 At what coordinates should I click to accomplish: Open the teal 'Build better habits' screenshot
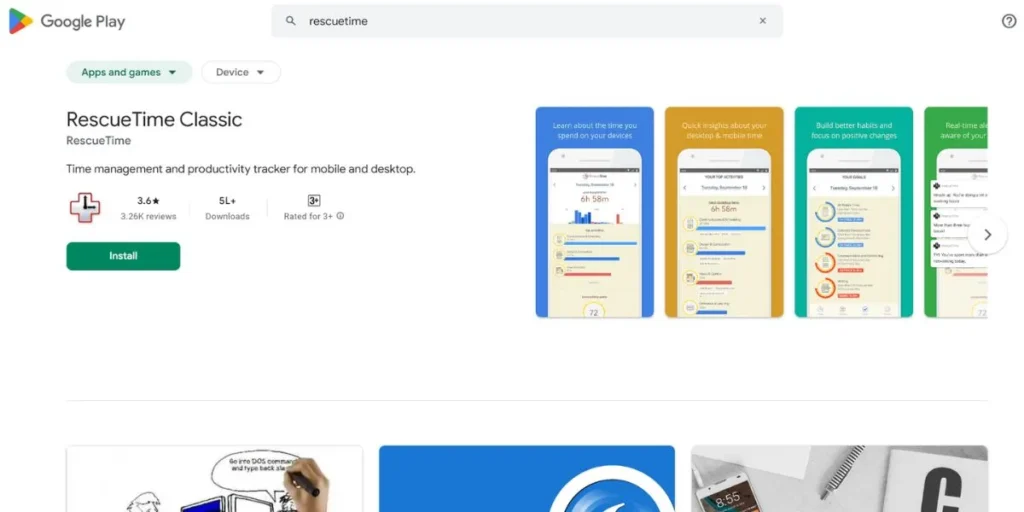(x=854, y=212)
